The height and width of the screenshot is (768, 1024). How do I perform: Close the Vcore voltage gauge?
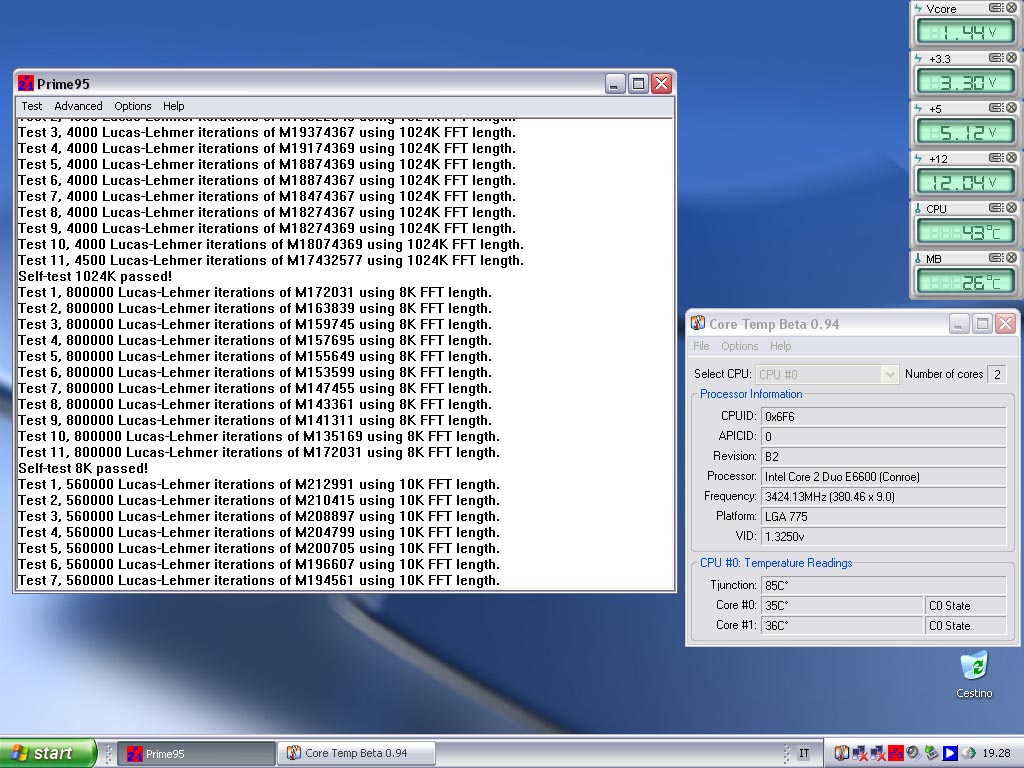coord(1011,8)
